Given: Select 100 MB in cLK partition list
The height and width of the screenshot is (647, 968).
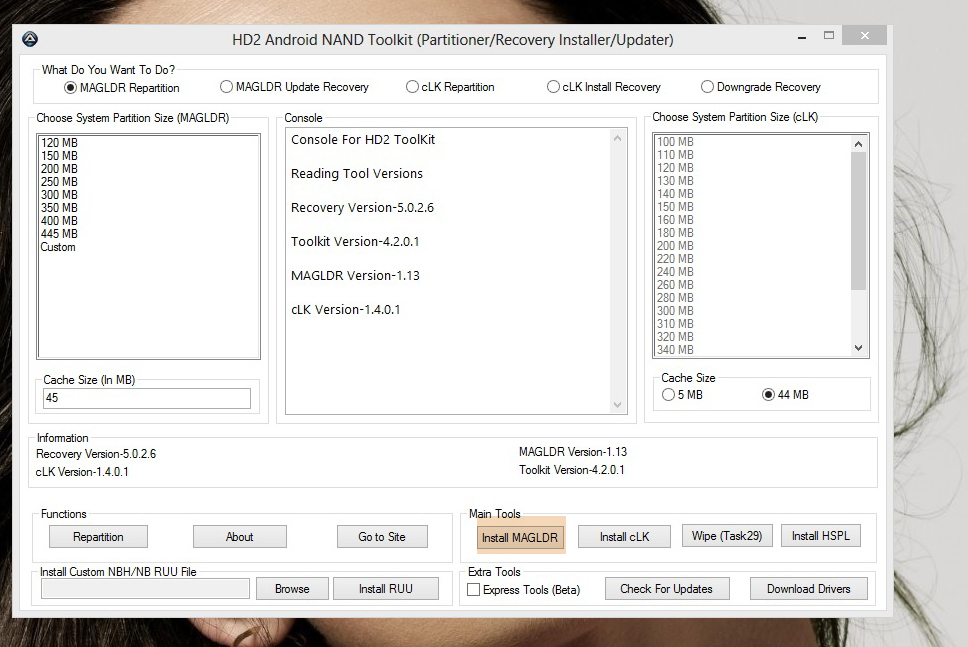Looking at the screenshot, I should pyautogui.click(x=675, y=141).
